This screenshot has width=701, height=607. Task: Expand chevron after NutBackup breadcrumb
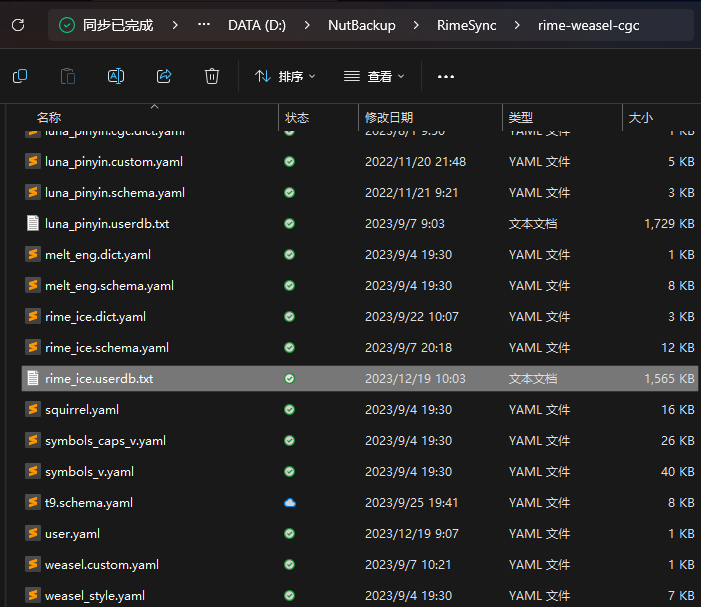coord(416,25)
